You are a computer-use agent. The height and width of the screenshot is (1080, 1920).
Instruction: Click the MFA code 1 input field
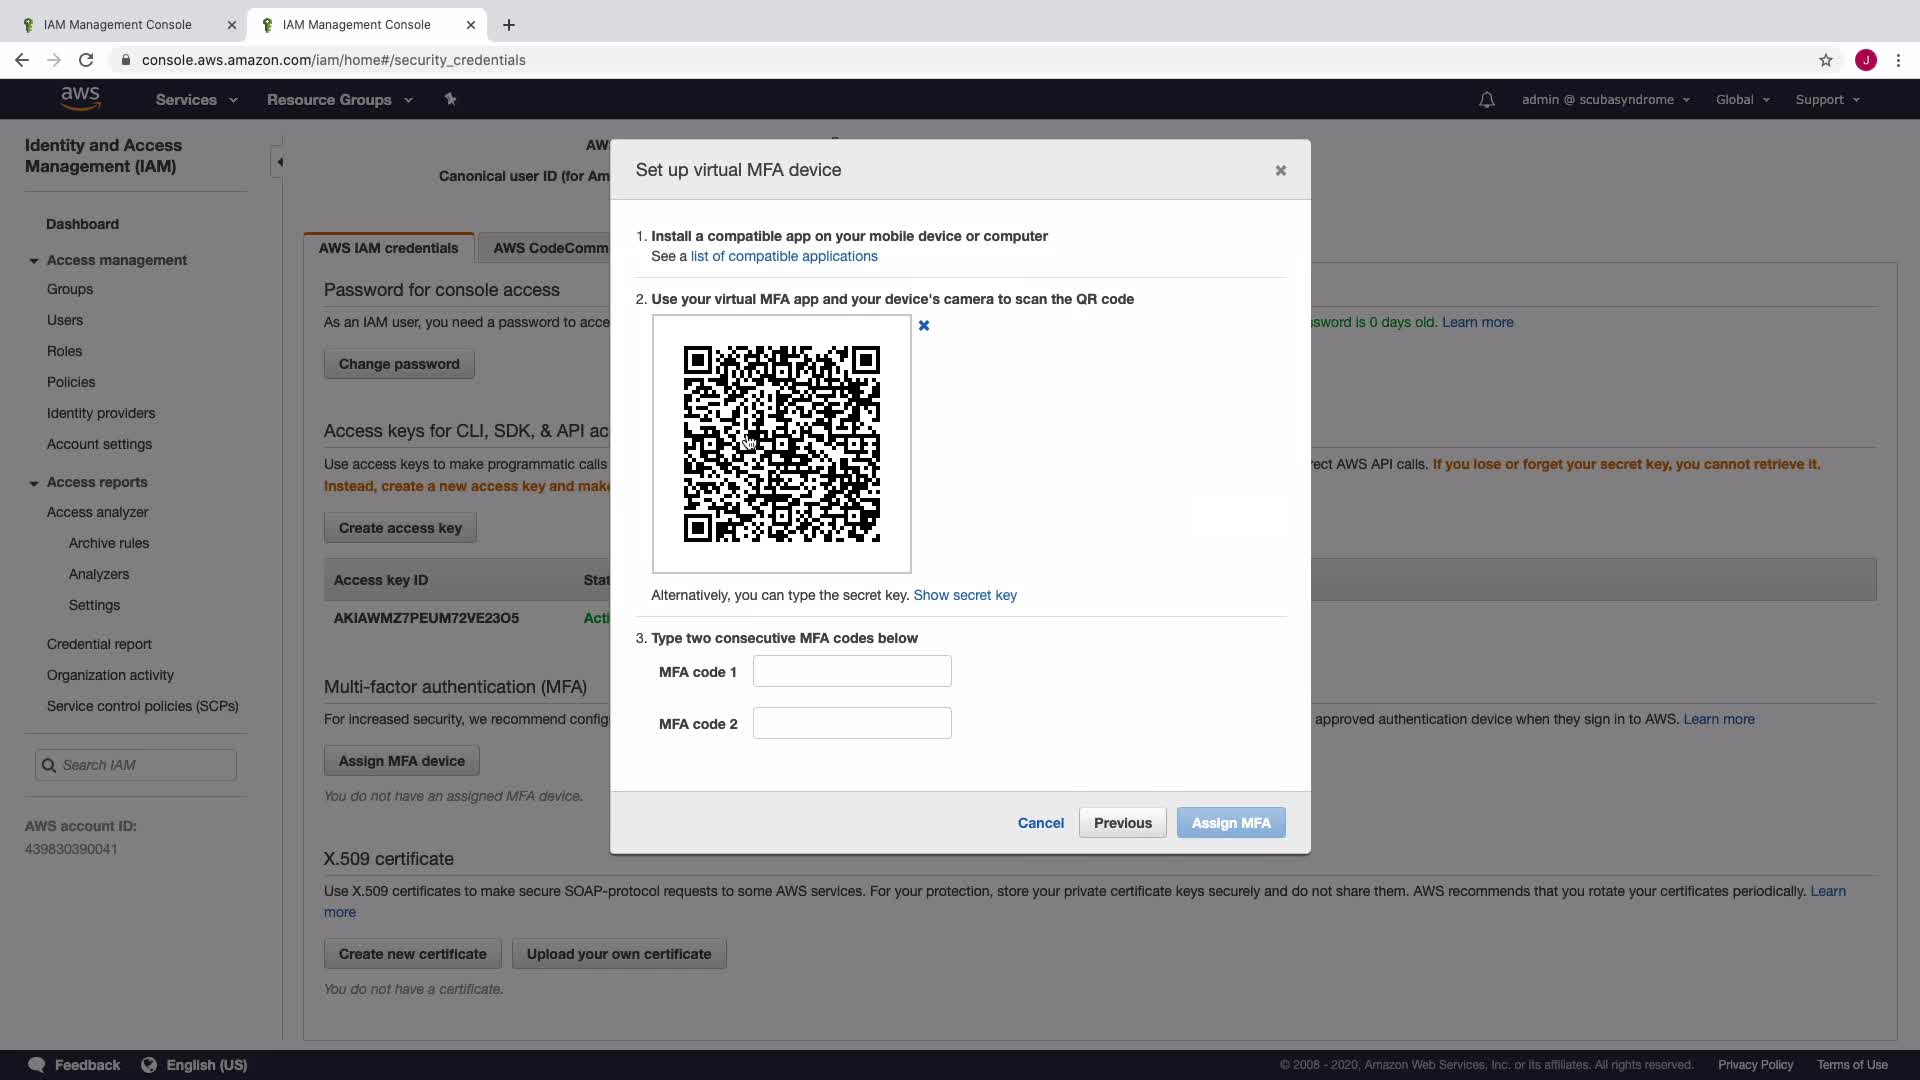pyautogui.click(x=851, y=671)
